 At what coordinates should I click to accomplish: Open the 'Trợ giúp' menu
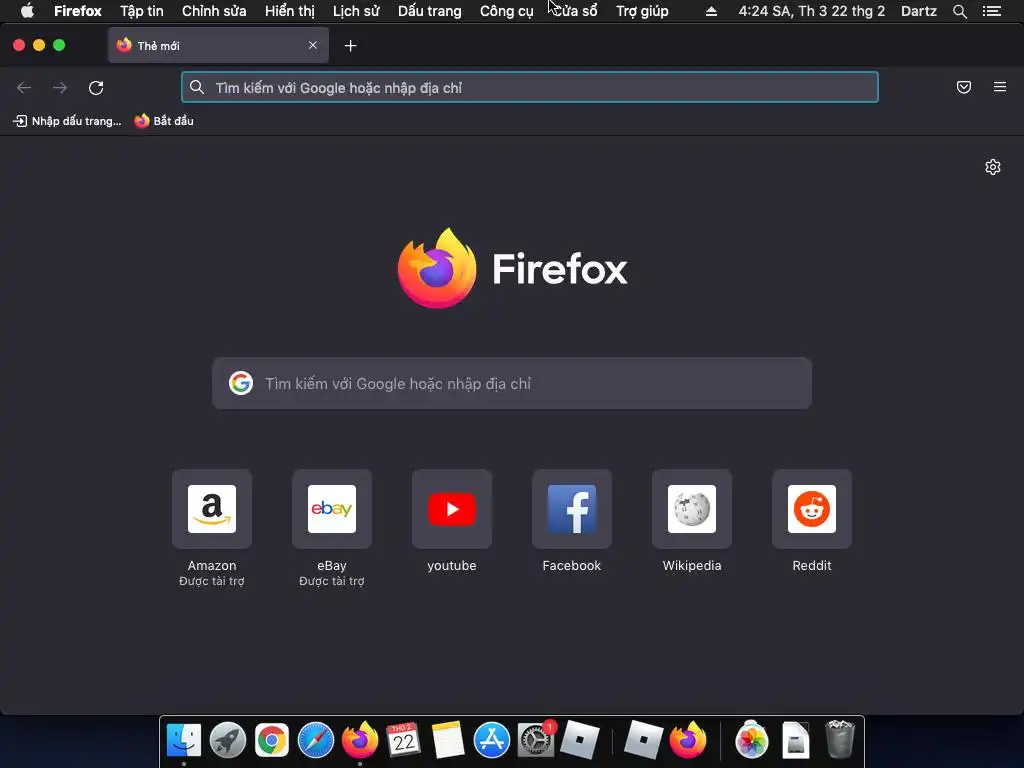pyautogui.click(x=642, y=11)
